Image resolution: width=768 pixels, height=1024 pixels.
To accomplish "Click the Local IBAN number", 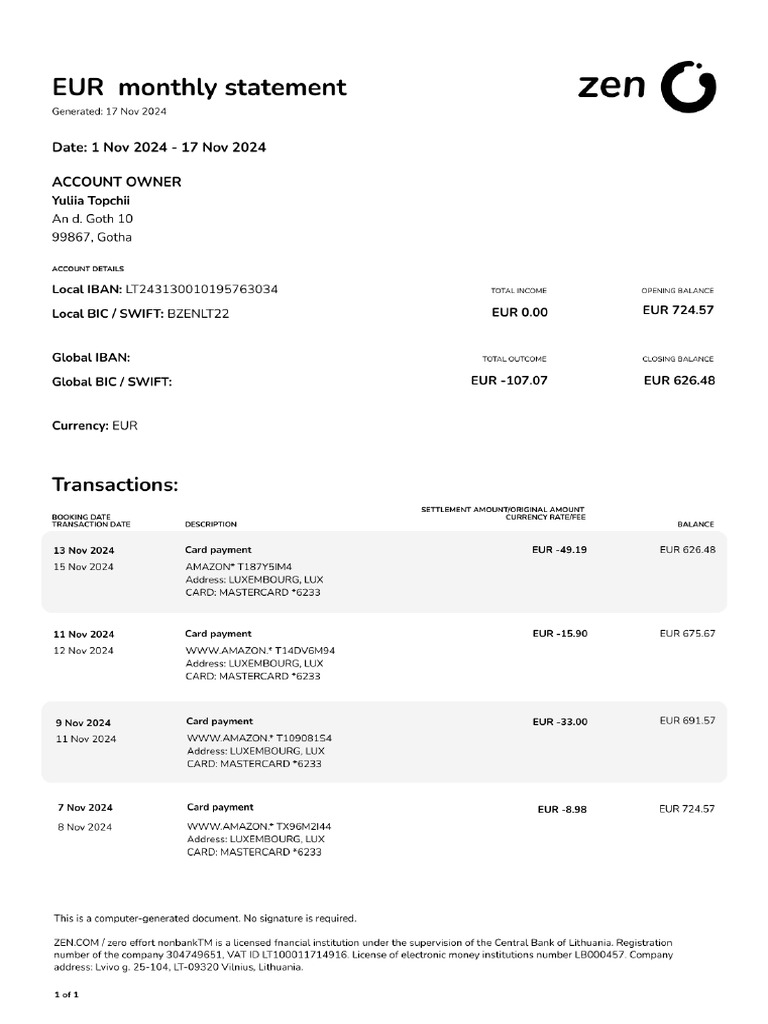I will 201,289.
